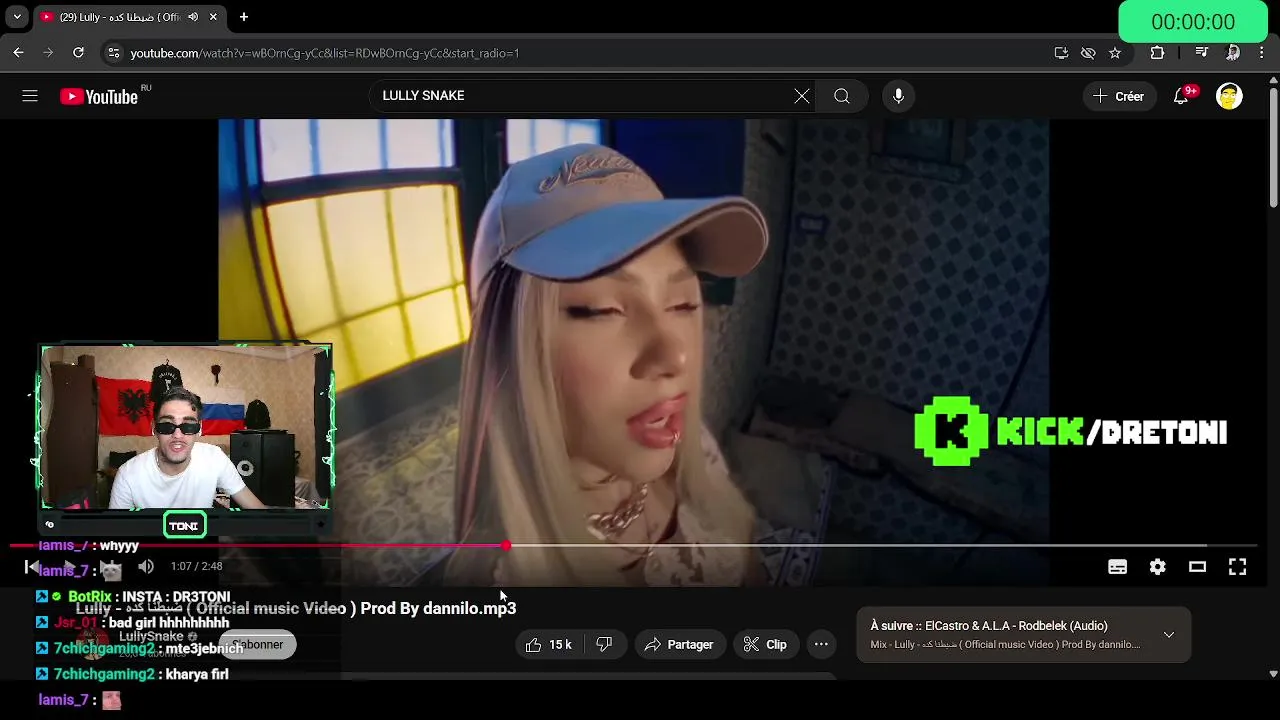This screenshot has width=1280, height=720.
Task: Open the YouTube account avatar menu
Action: click(1229, 96)
